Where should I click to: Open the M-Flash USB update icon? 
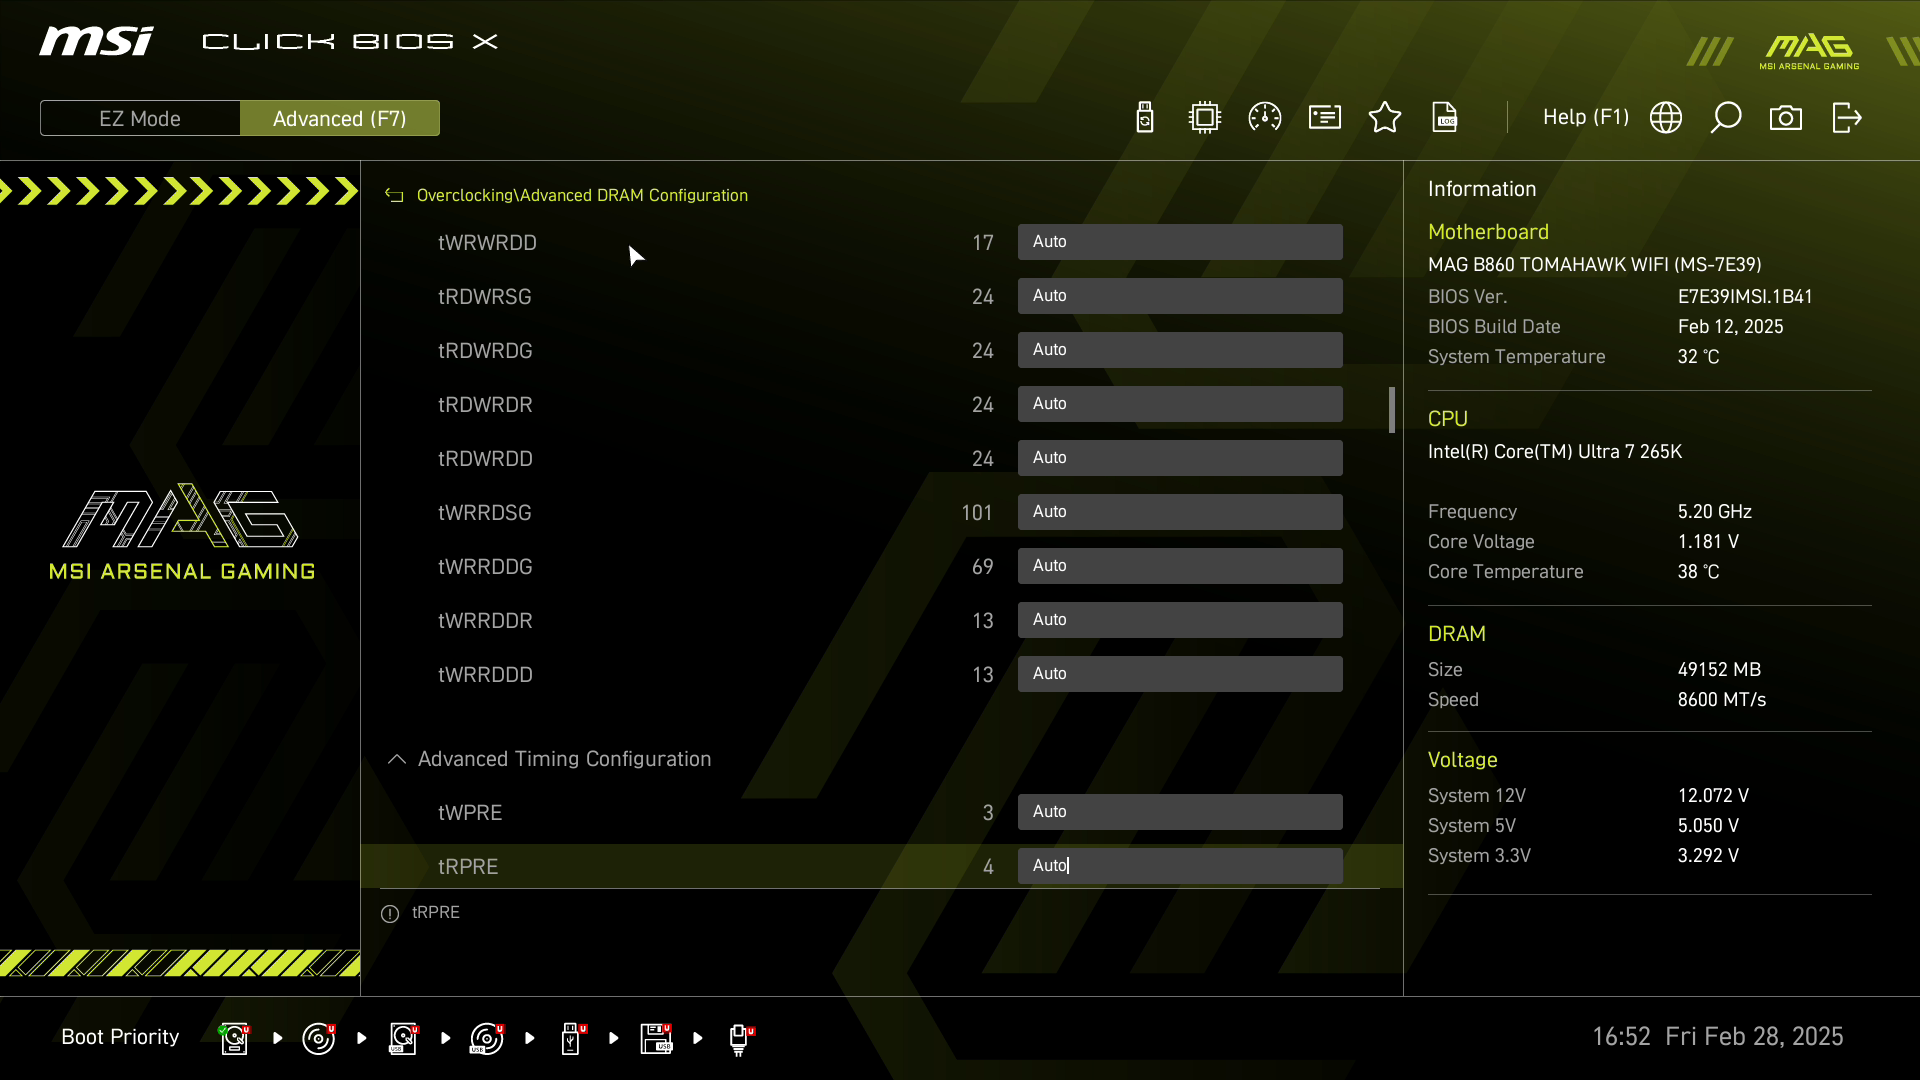coord(1145,118)
